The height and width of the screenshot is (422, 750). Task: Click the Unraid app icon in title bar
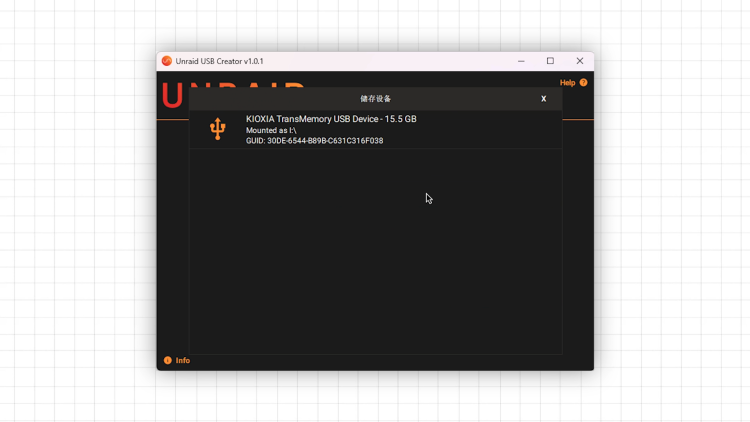pos(166,61)
